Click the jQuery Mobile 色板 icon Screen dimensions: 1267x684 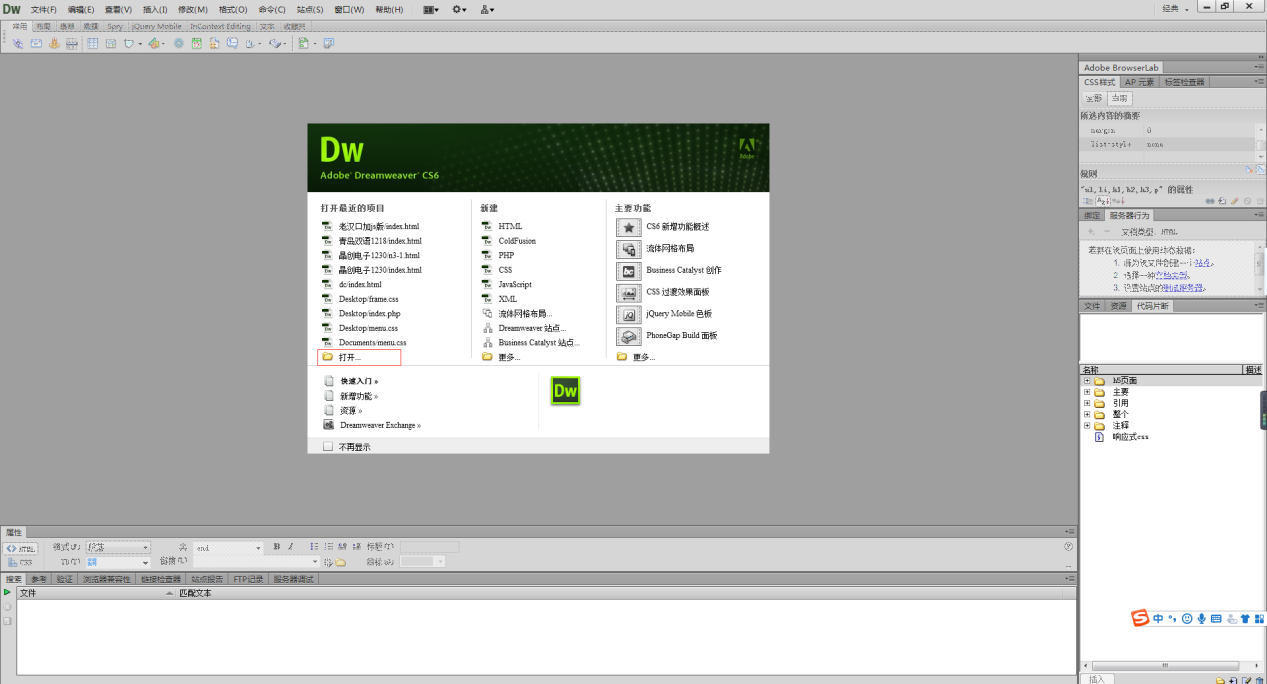point(629,314)
